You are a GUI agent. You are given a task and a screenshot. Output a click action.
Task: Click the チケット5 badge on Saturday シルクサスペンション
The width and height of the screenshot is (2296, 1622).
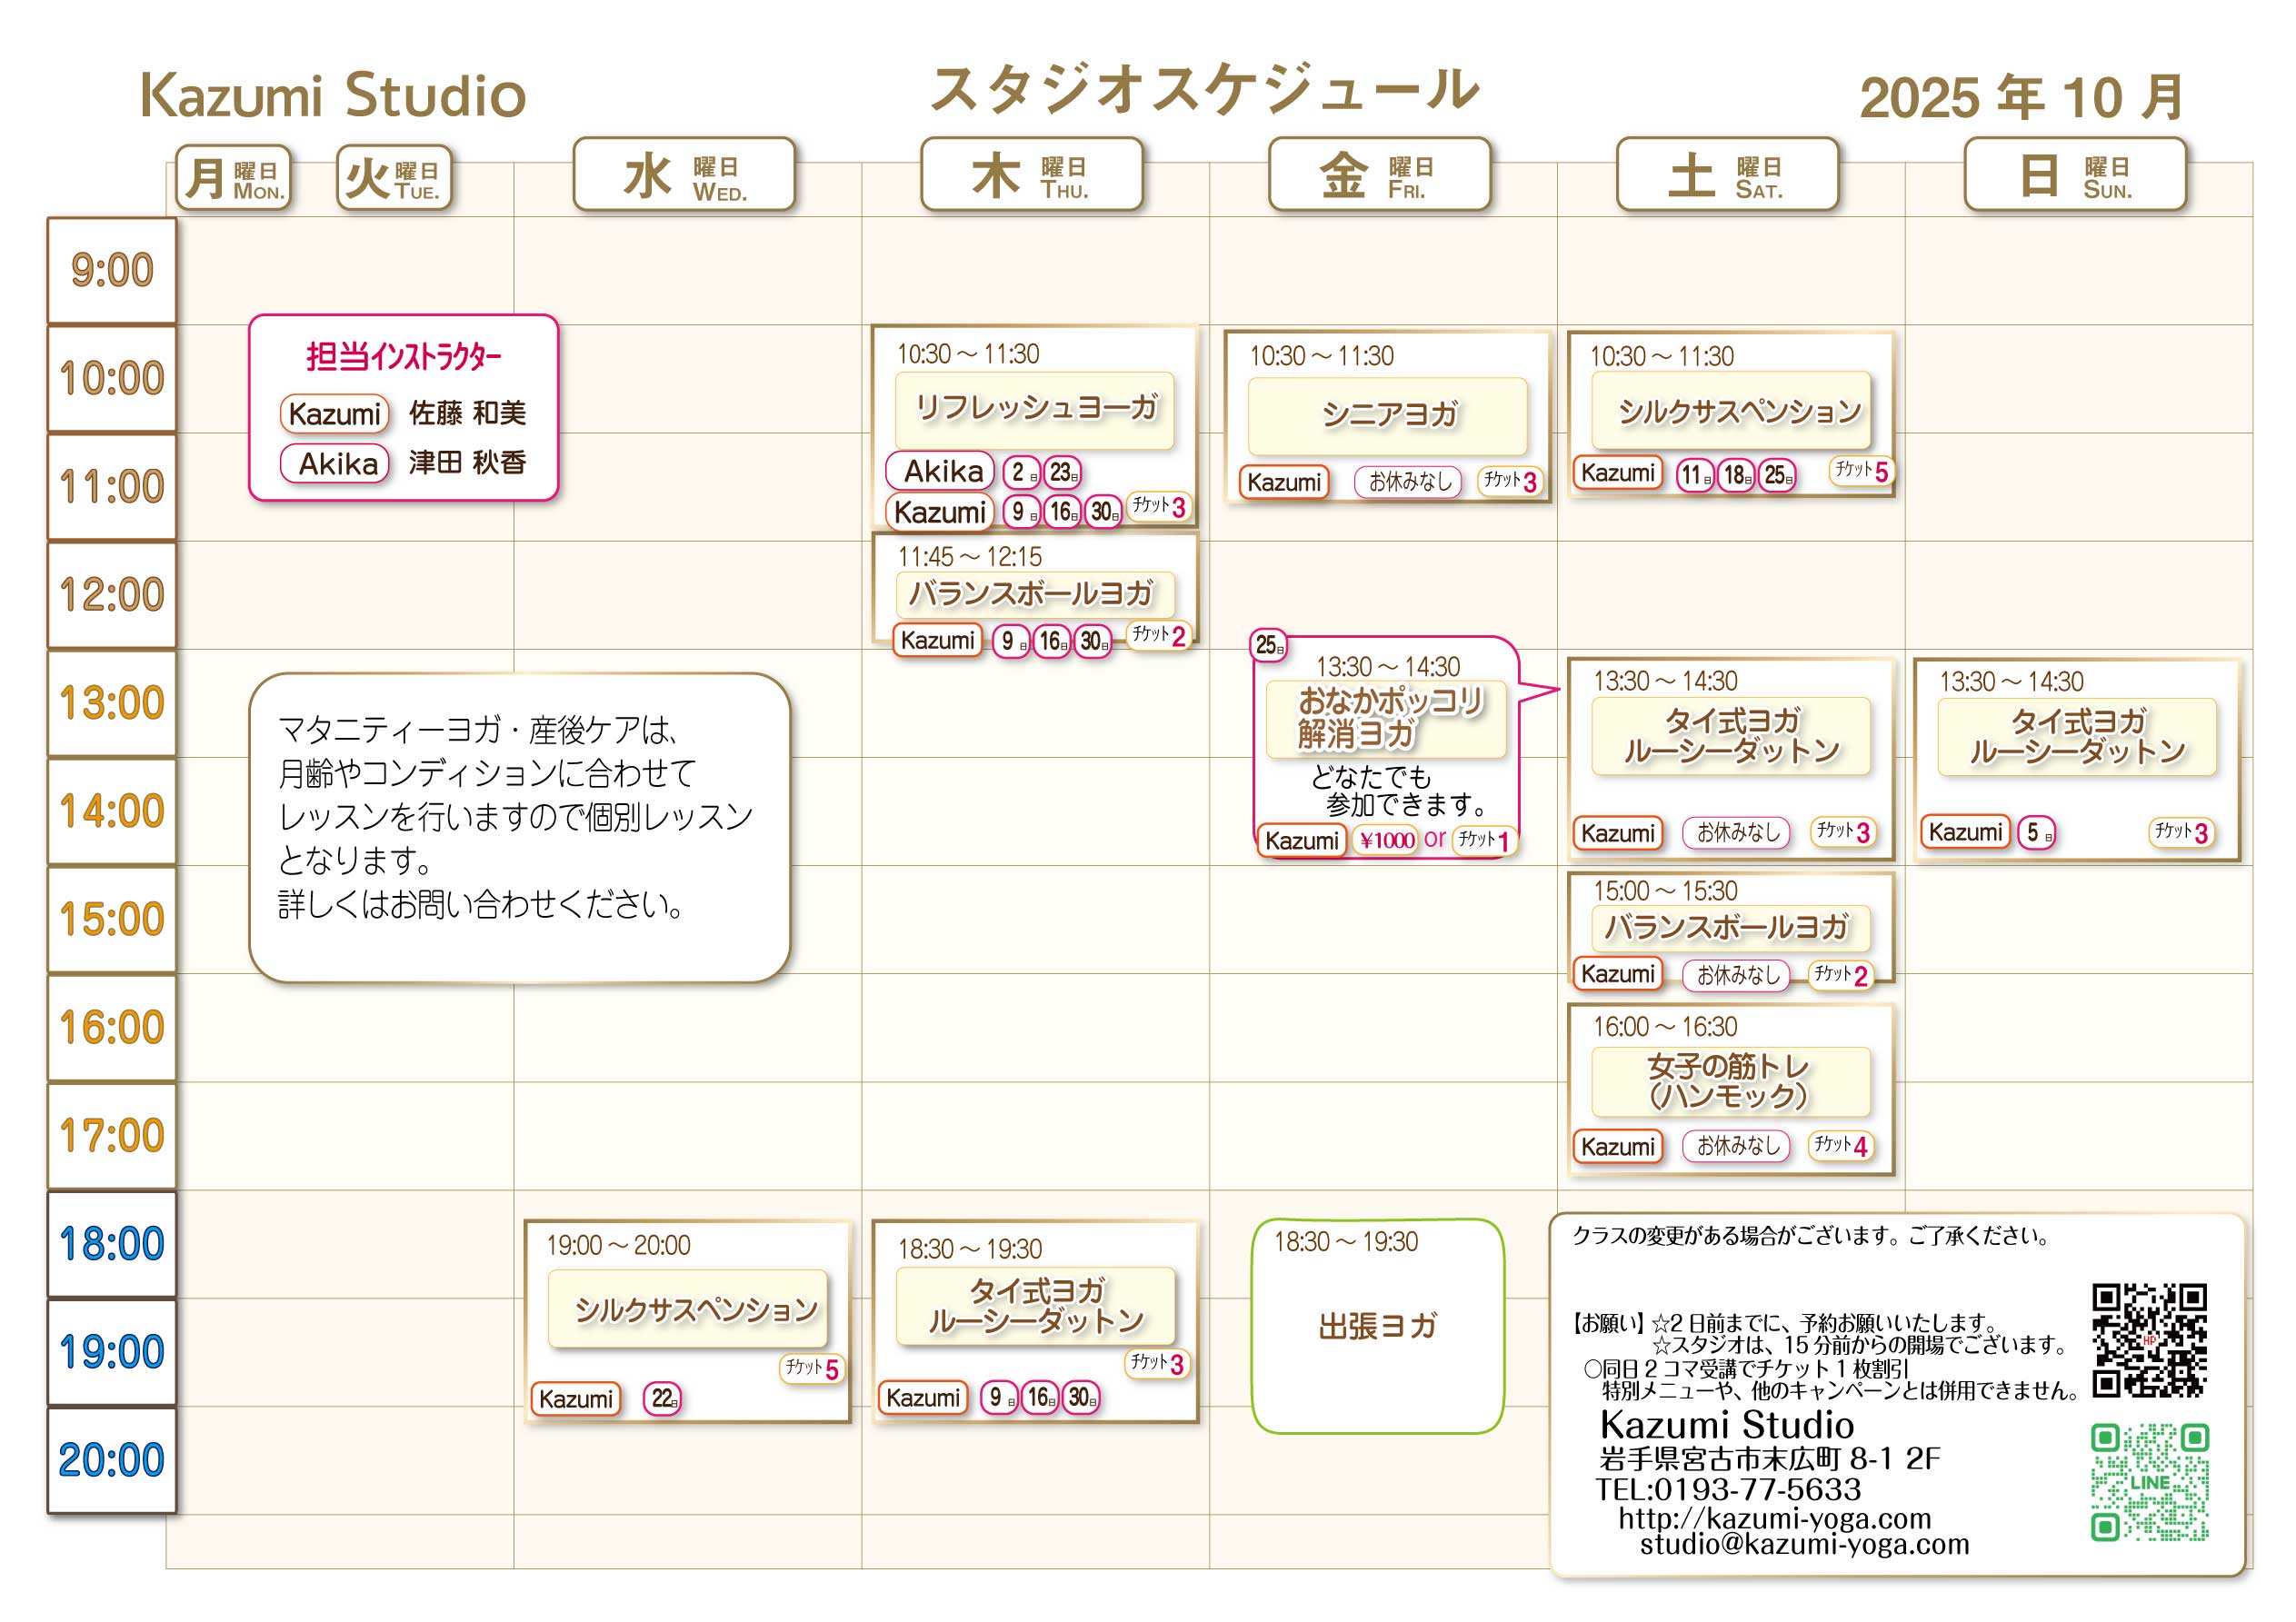tap(1861, 471)
